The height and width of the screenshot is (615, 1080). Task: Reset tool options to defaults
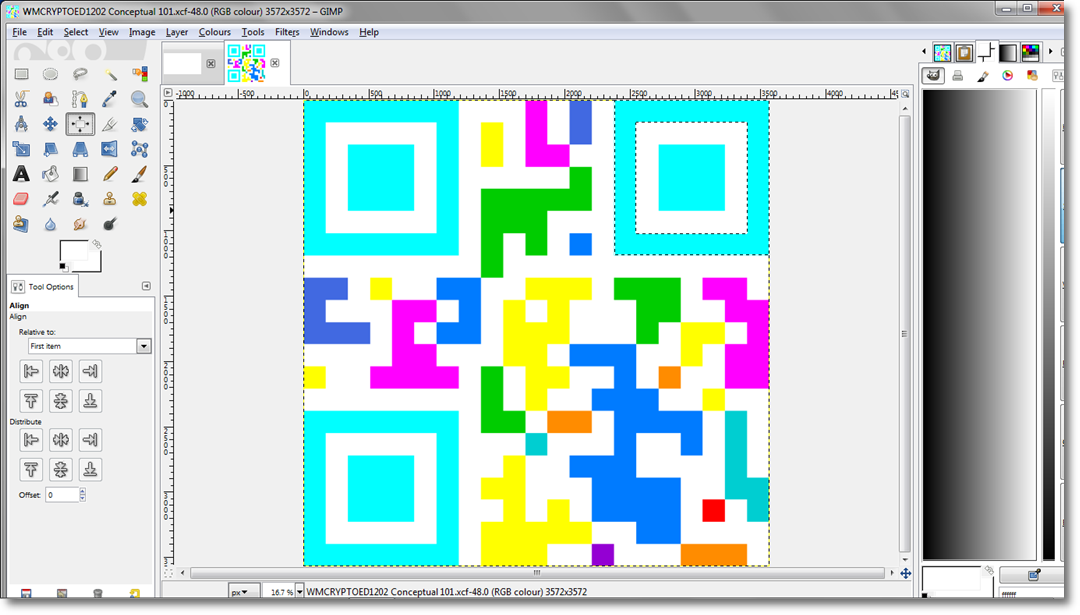[x=134, y=594]
